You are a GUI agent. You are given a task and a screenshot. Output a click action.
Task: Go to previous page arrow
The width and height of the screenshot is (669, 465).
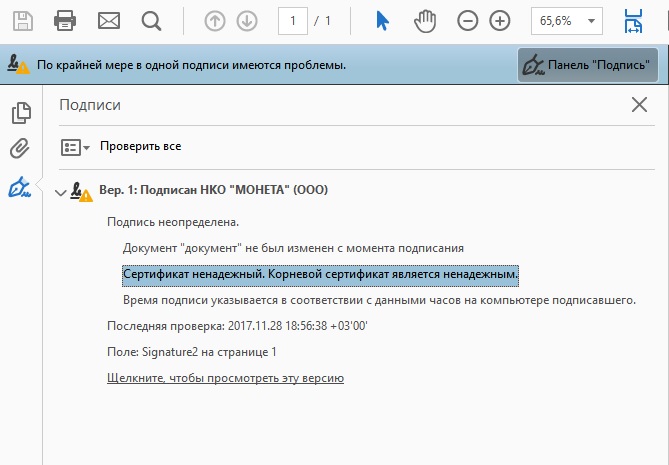[214, 20]
